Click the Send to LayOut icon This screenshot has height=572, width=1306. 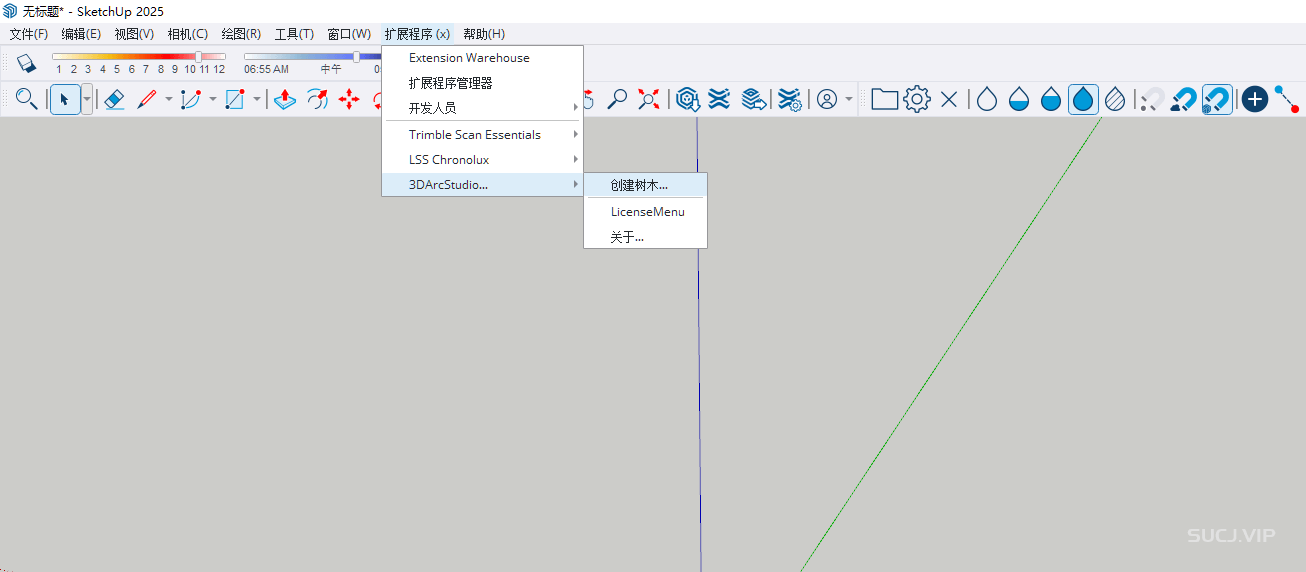[x=754, y=99]
